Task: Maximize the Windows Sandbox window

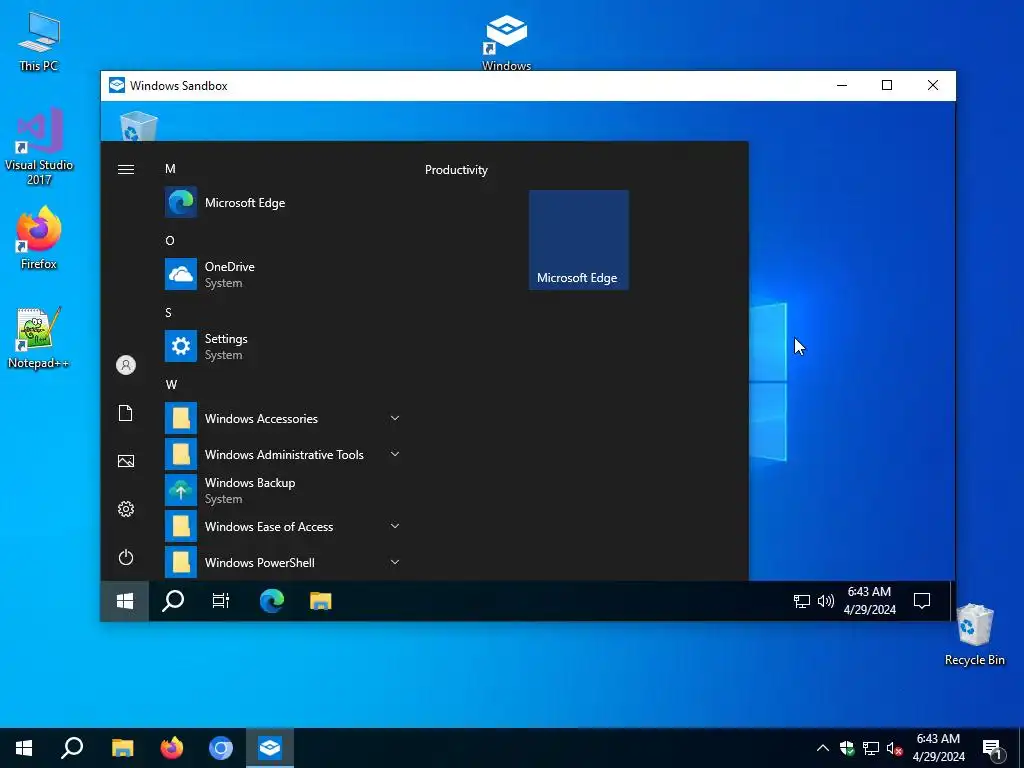Action: [x=887, y=86]
